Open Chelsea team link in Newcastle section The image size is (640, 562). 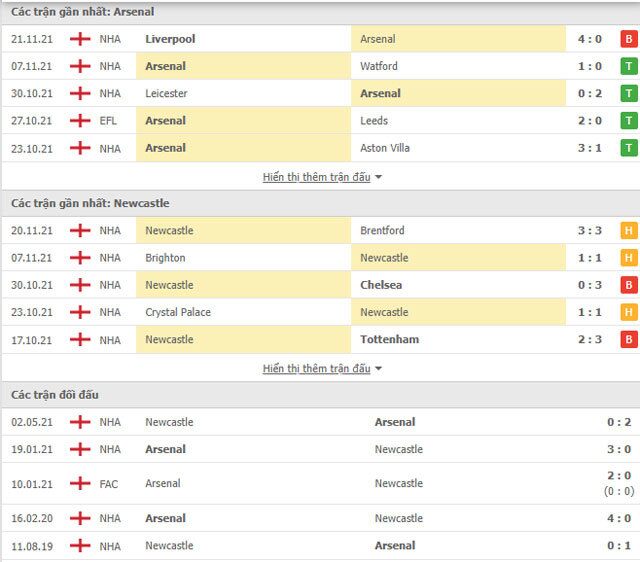(x=380, y=285)
